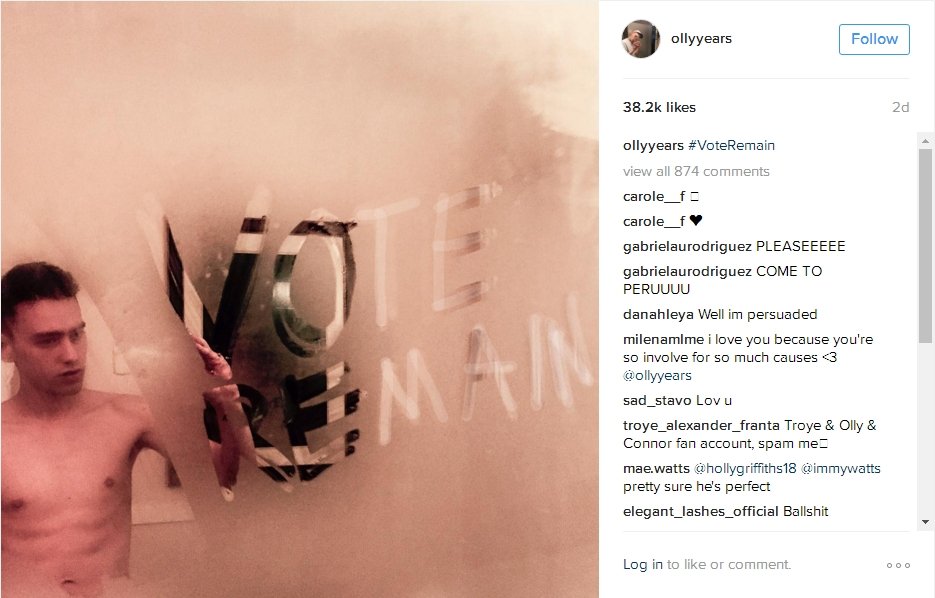
Task: Follow the ollyyears account
Action: point(874,39)
